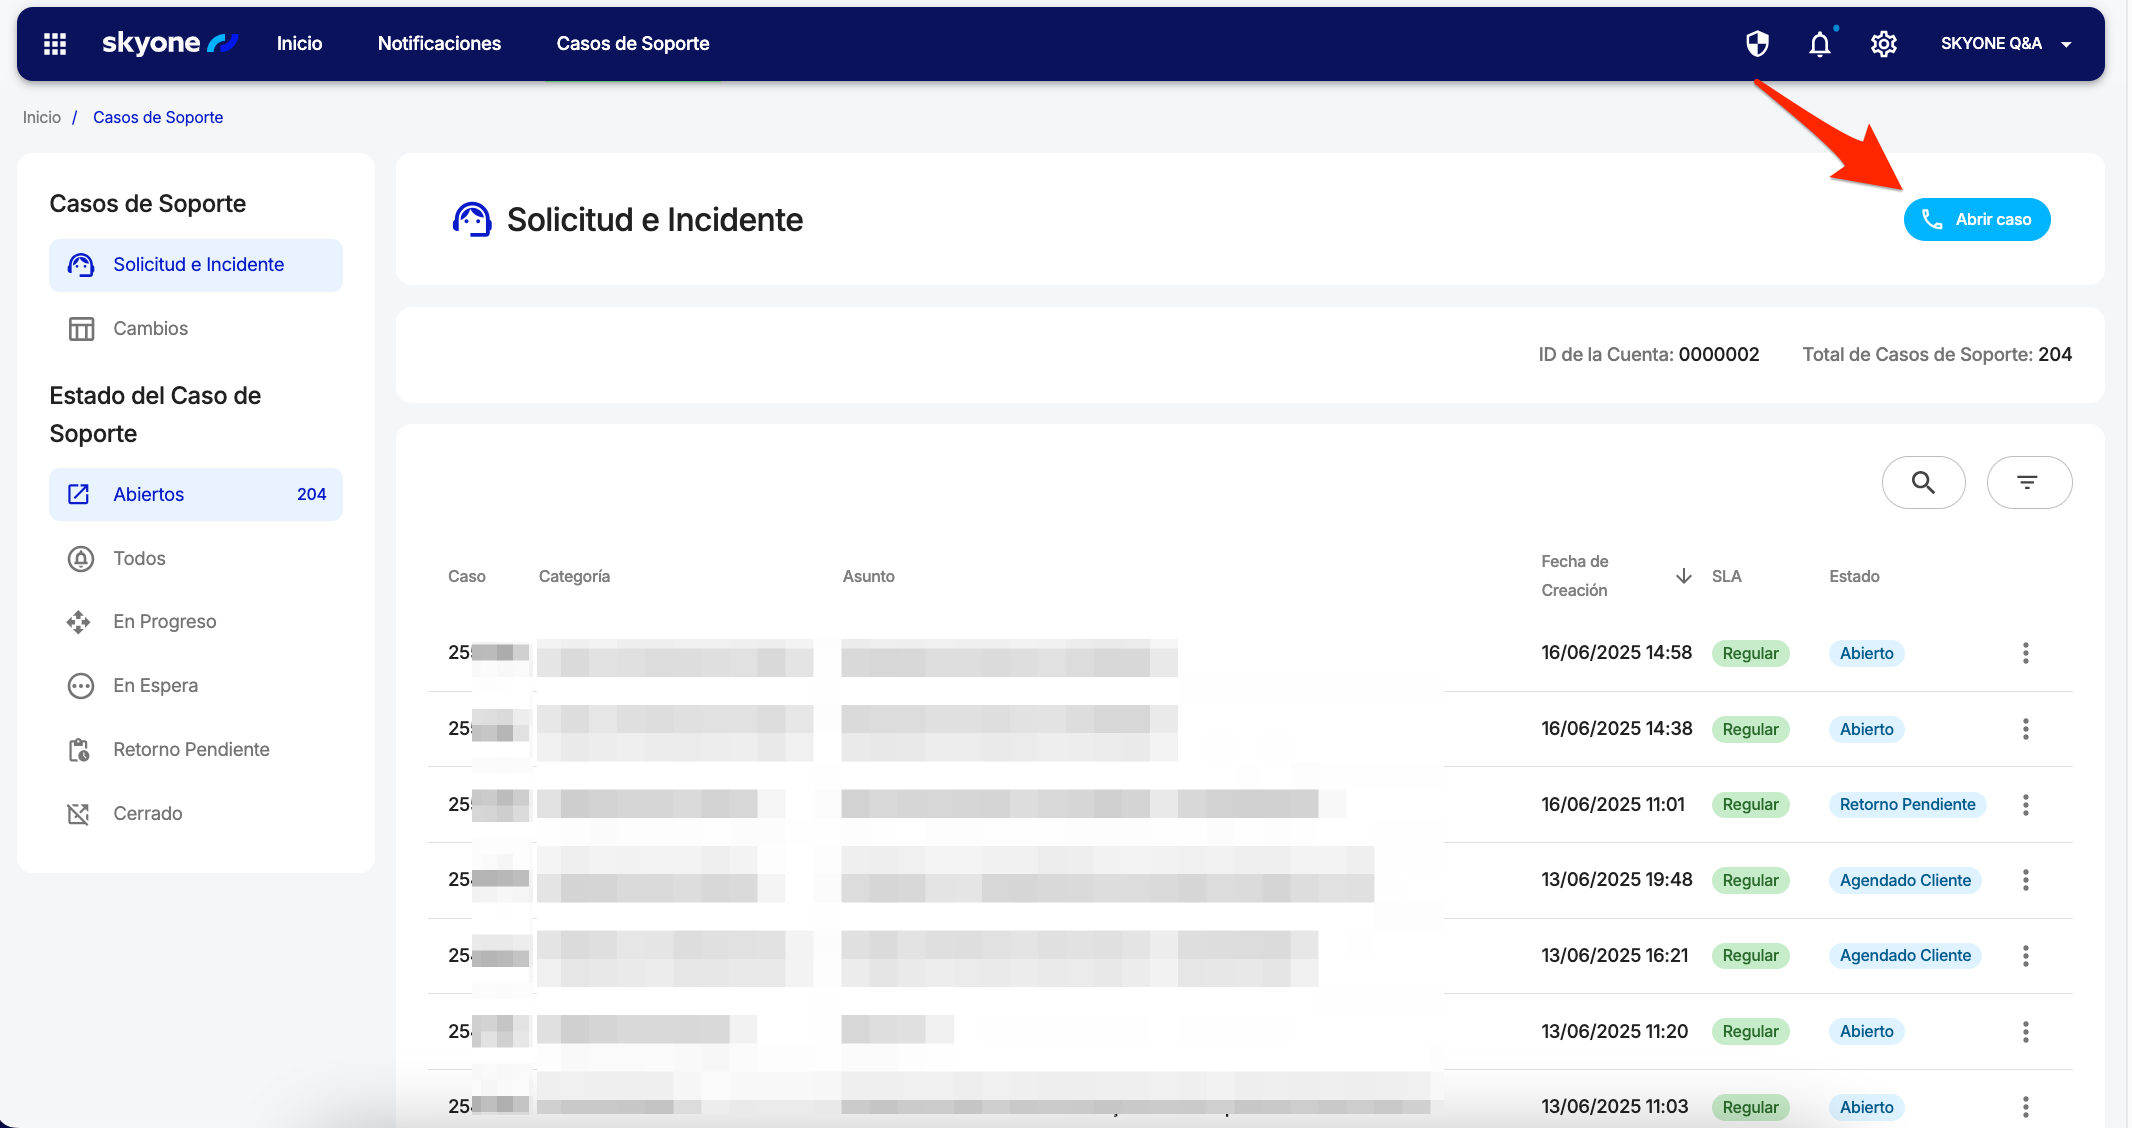Show Cerrado support cases
The image size is (2132, 1128).
click(x=147, y=814)
